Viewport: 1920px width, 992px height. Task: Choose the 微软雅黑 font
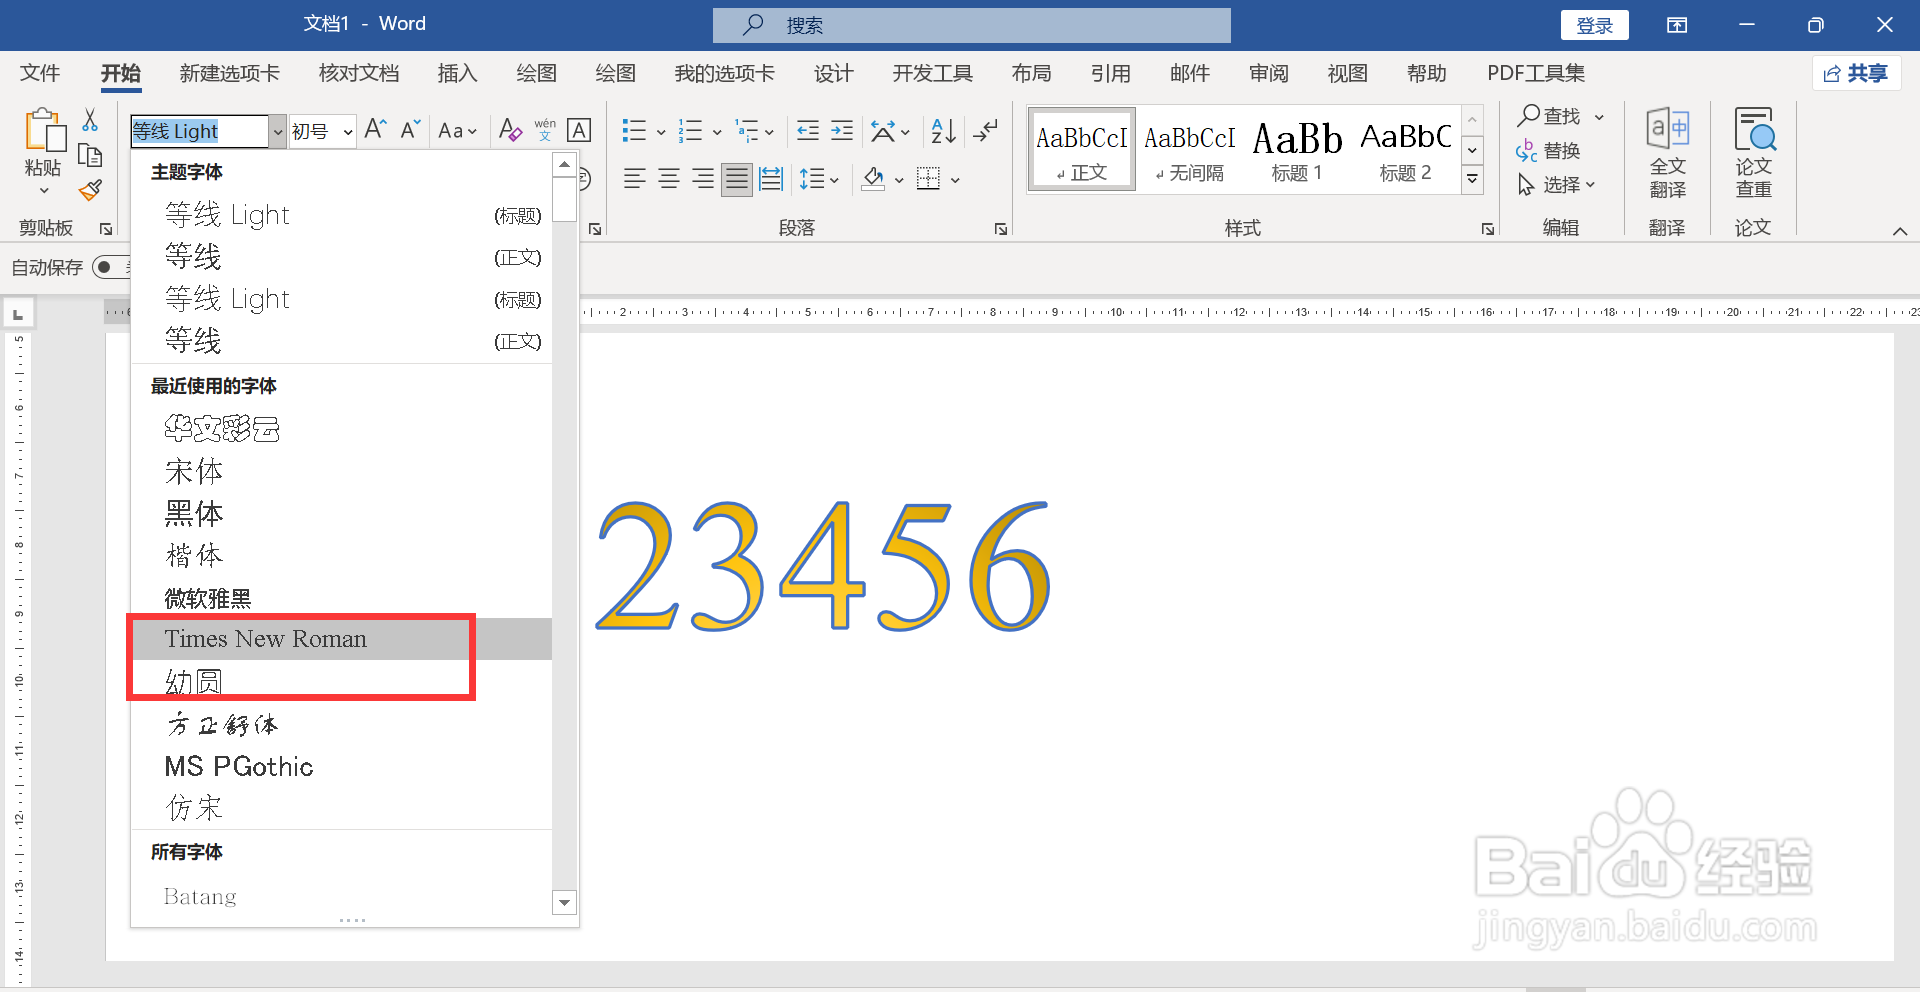341,598
